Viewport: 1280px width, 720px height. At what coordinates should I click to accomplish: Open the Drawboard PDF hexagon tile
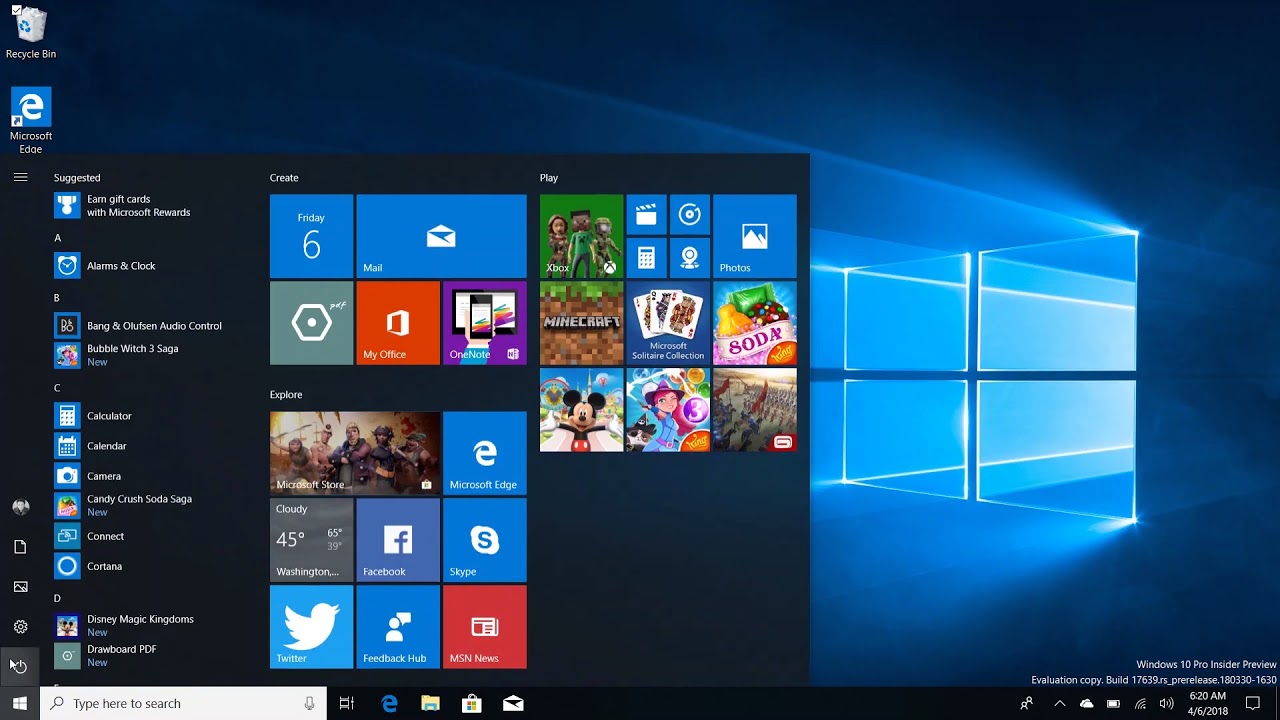(311, 323)
